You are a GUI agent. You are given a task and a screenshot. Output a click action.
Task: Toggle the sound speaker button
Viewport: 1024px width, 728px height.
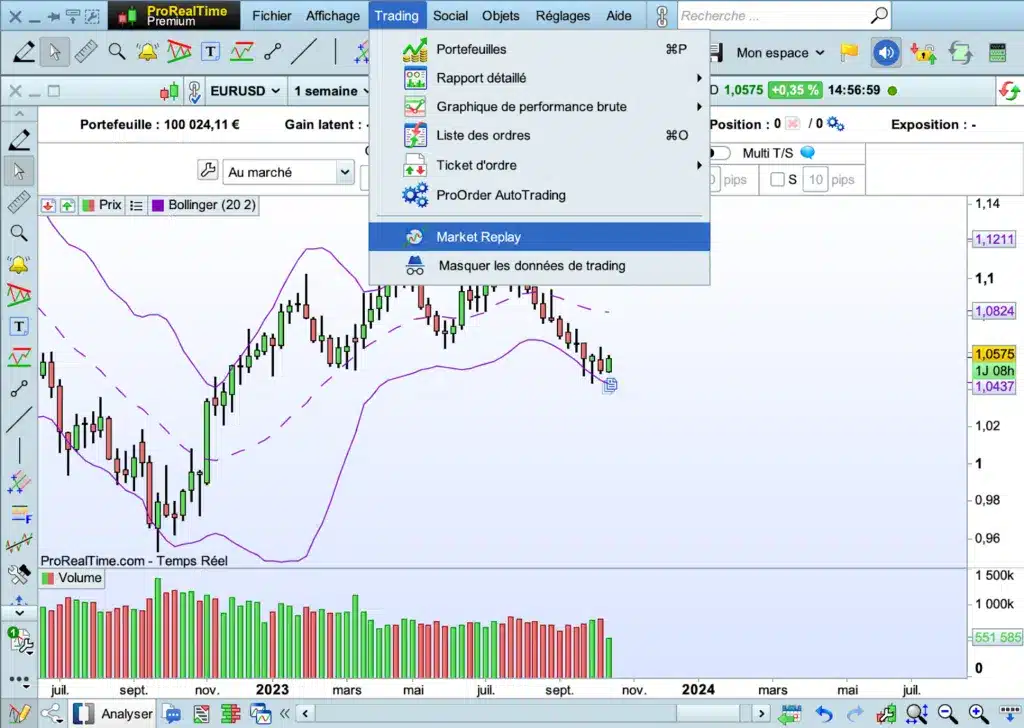pyautogui.click(x=885, y=52)
